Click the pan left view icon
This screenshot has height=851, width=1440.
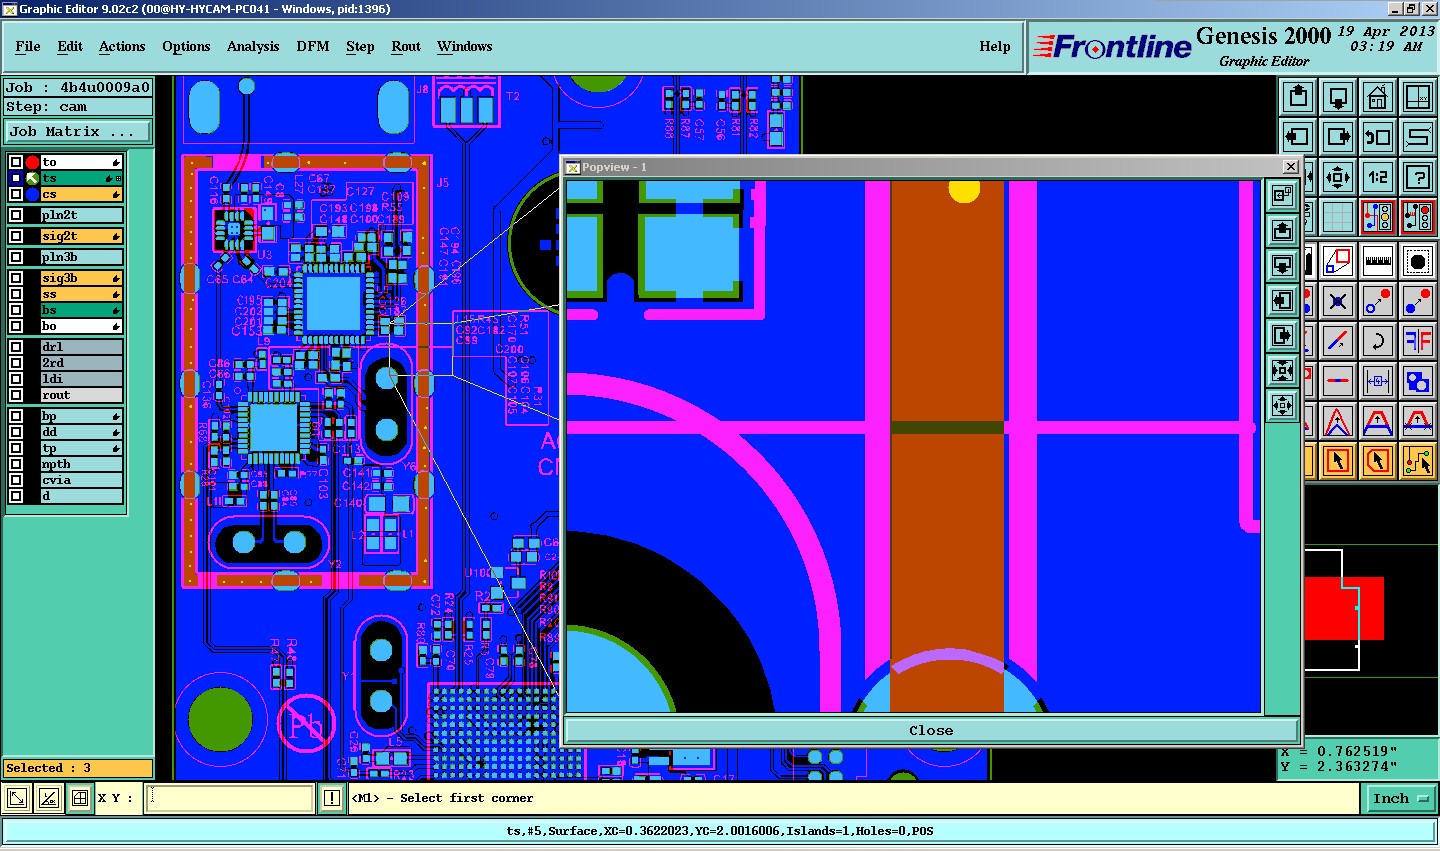point(1298,137)
